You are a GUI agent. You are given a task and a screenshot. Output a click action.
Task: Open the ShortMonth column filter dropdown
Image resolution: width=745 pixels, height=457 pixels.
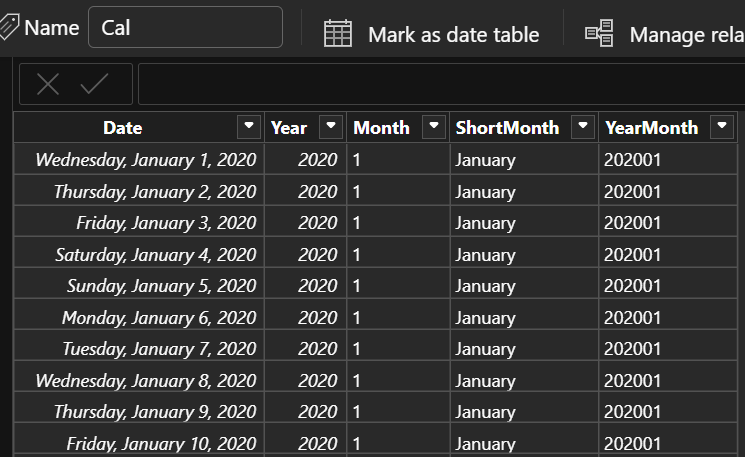[x=583, y=127]
